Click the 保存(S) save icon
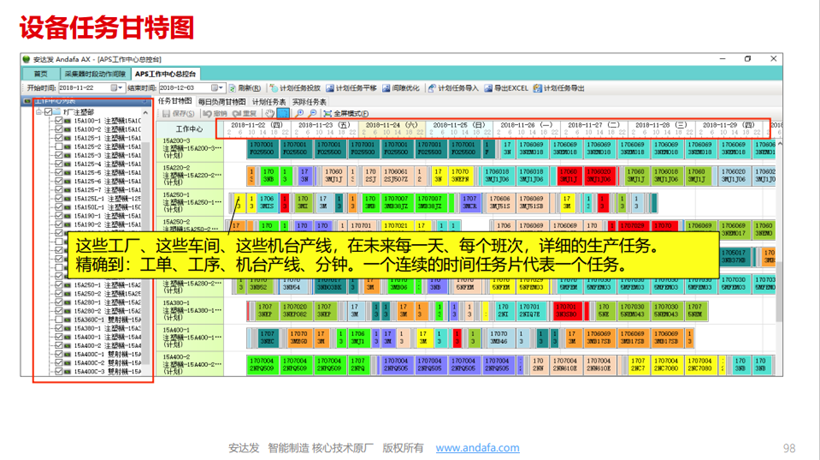The width and height of the screenshot is (820, 460). click(x=166, y=113)
